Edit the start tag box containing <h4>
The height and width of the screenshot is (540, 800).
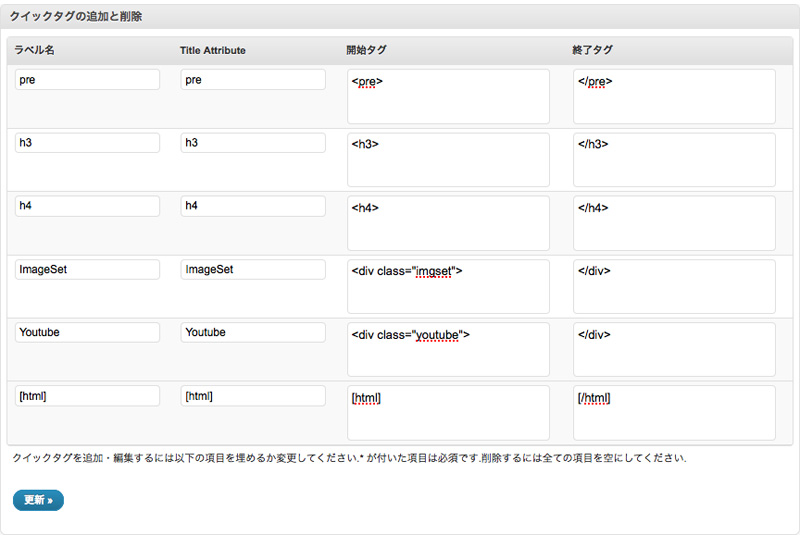[x=448, y=223]
